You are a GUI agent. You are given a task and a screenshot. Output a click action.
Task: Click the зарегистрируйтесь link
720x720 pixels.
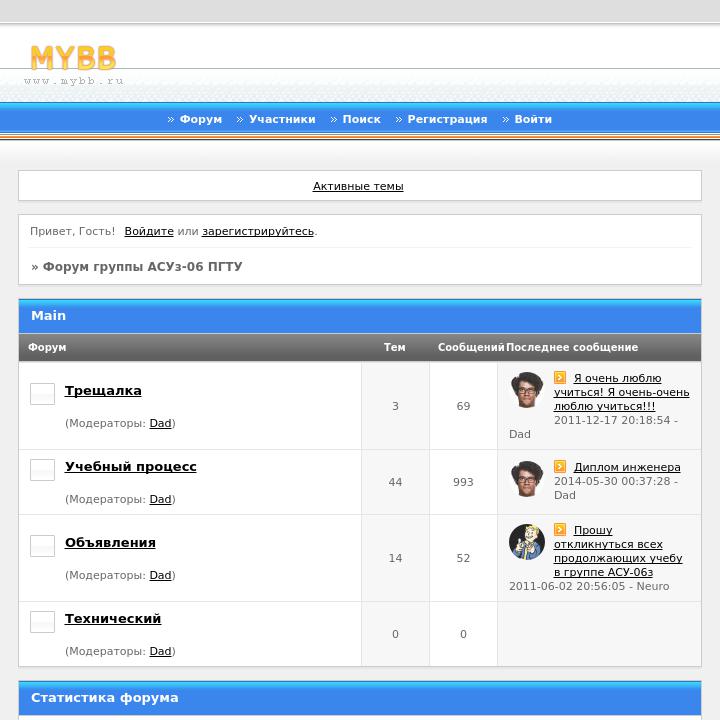[x=258, y=231]
